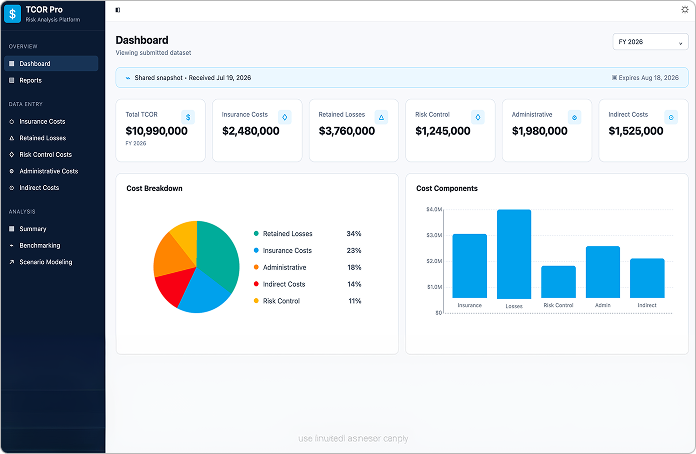Click the red Indirect Costs legend dot
The width and height of the screenshot is (696, 454).
[x=256, y=284]
